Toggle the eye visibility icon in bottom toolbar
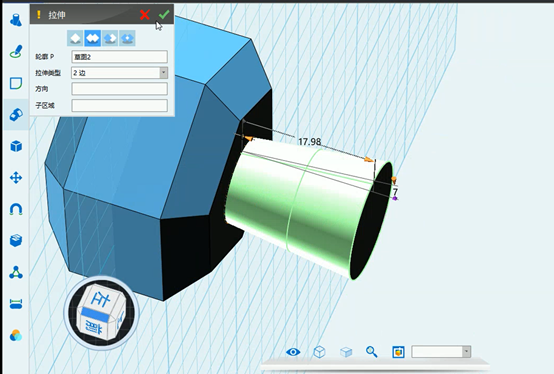This screenshot has height=374, width=554. coord(293,352)
